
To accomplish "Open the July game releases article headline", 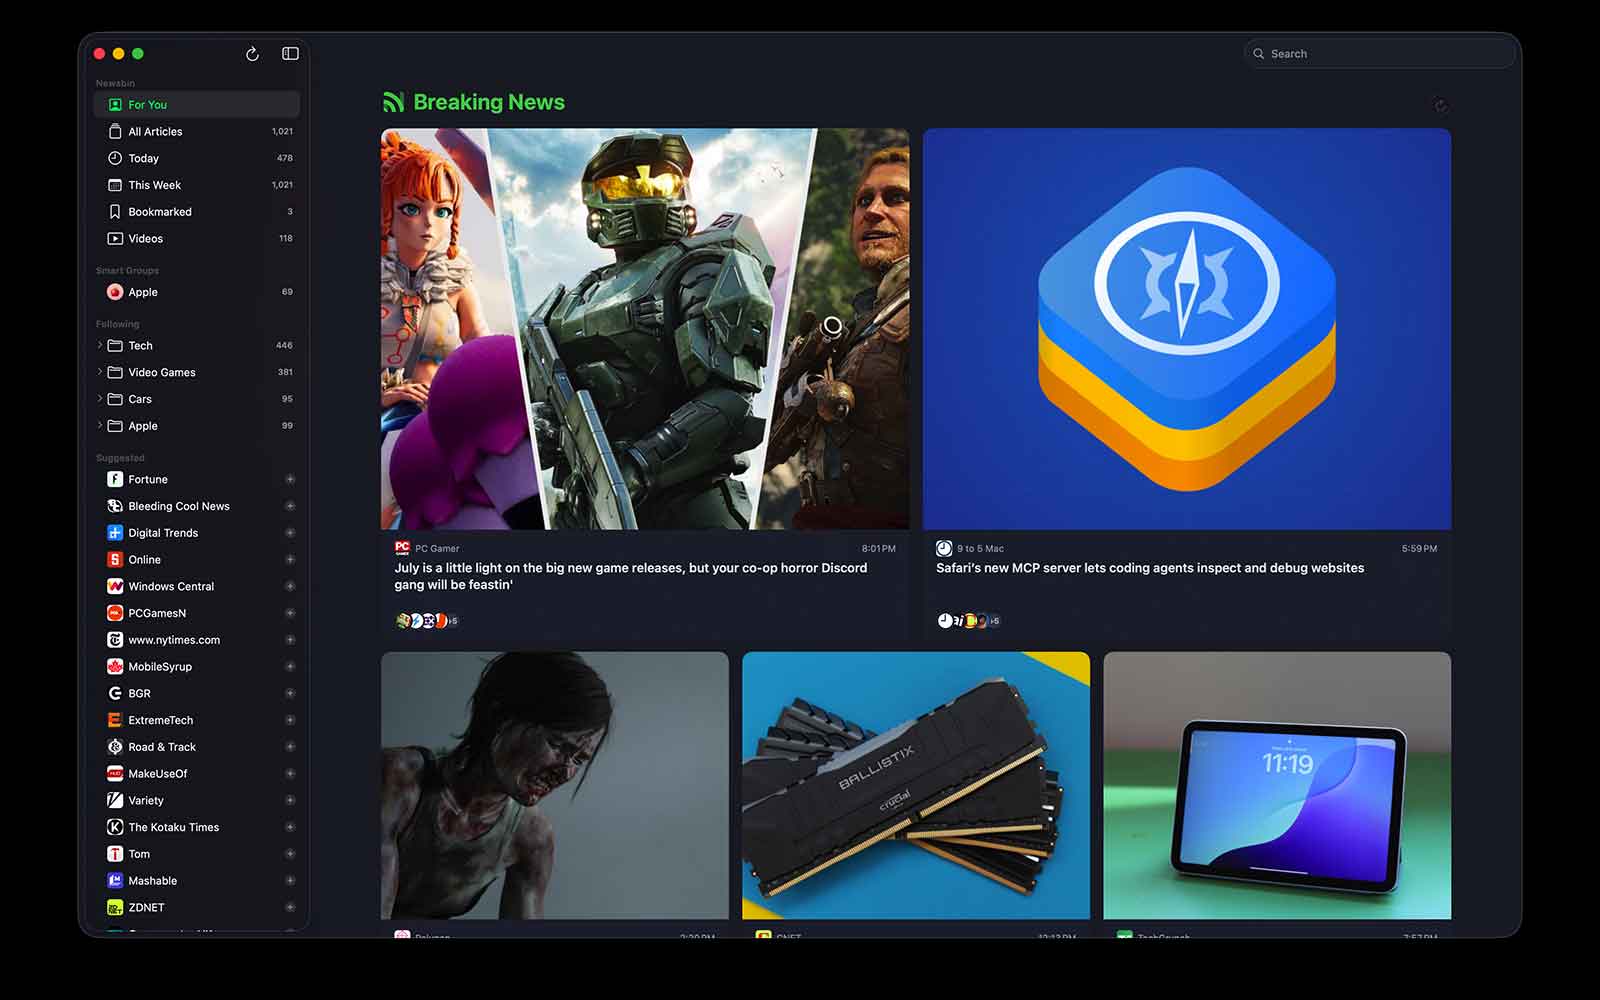I will (631, 576).
